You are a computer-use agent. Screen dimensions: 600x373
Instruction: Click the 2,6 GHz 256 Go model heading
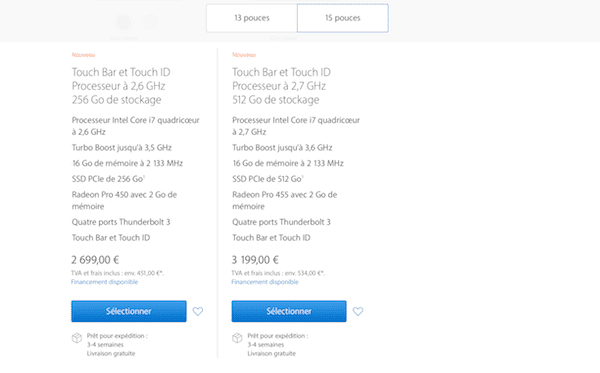[x=121, y=86]
